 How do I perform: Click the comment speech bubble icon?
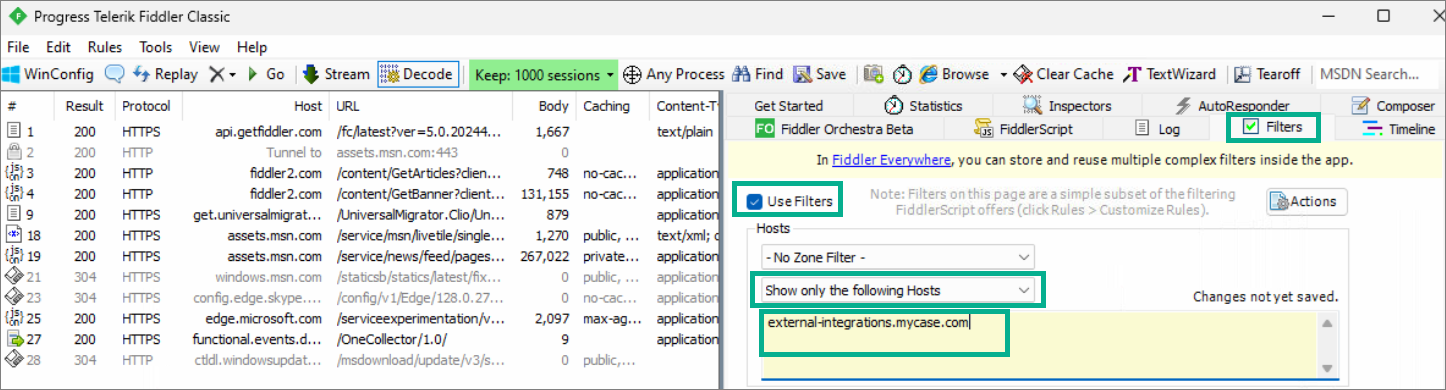(x=114, y=74)
